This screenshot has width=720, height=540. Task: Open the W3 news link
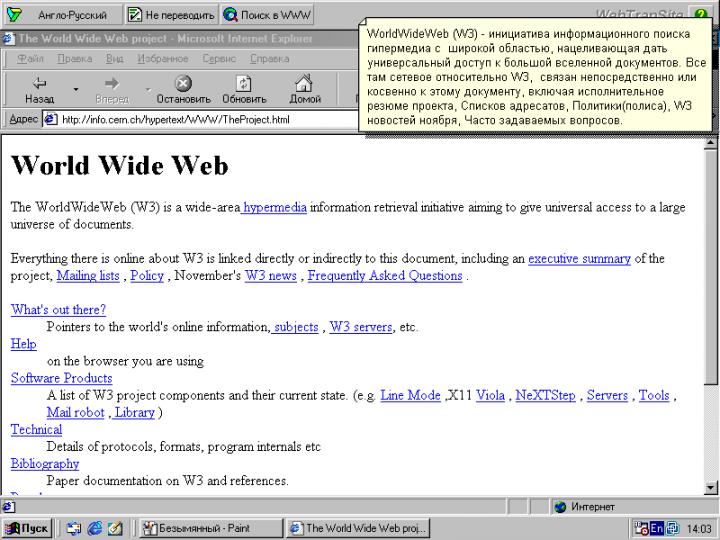pos(271,276)
